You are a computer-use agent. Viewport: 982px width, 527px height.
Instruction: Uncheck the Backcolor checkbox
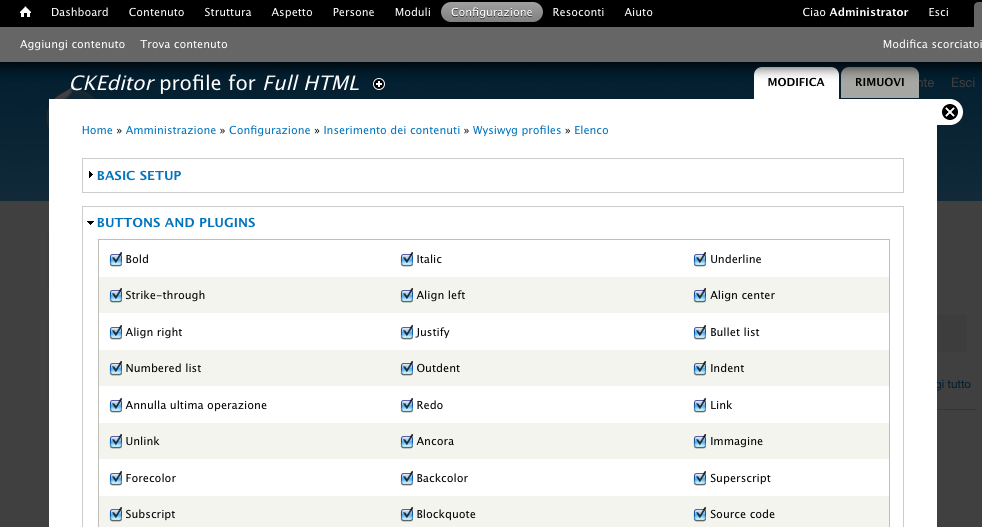click(x=407, y=478)
